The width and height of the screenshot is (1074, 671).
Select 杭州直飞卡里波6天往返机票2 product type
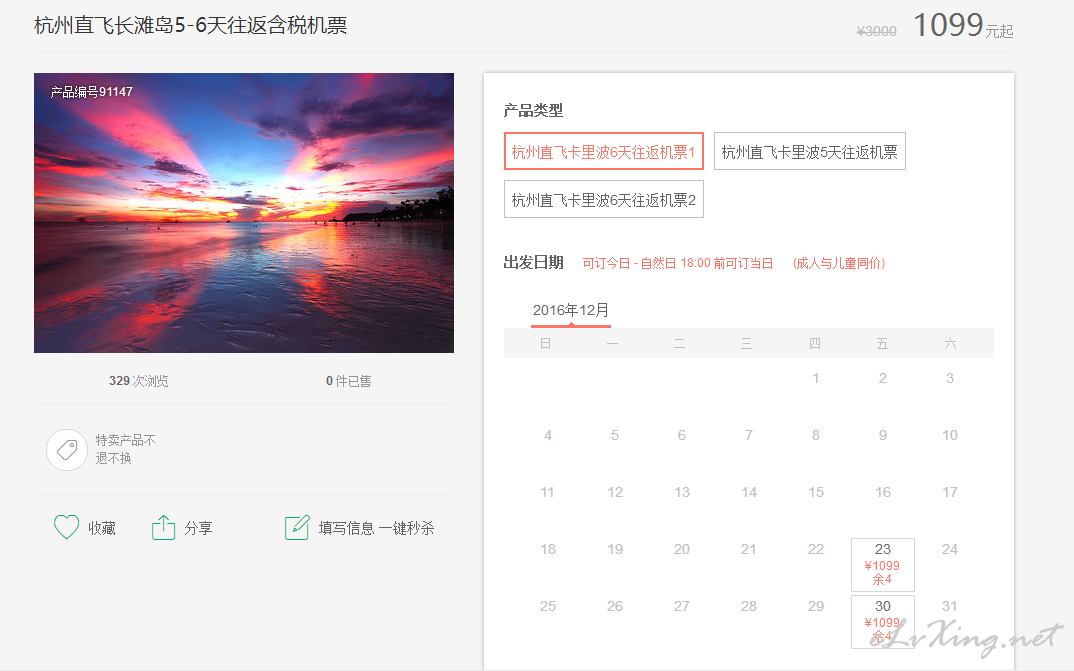(603, 199)
